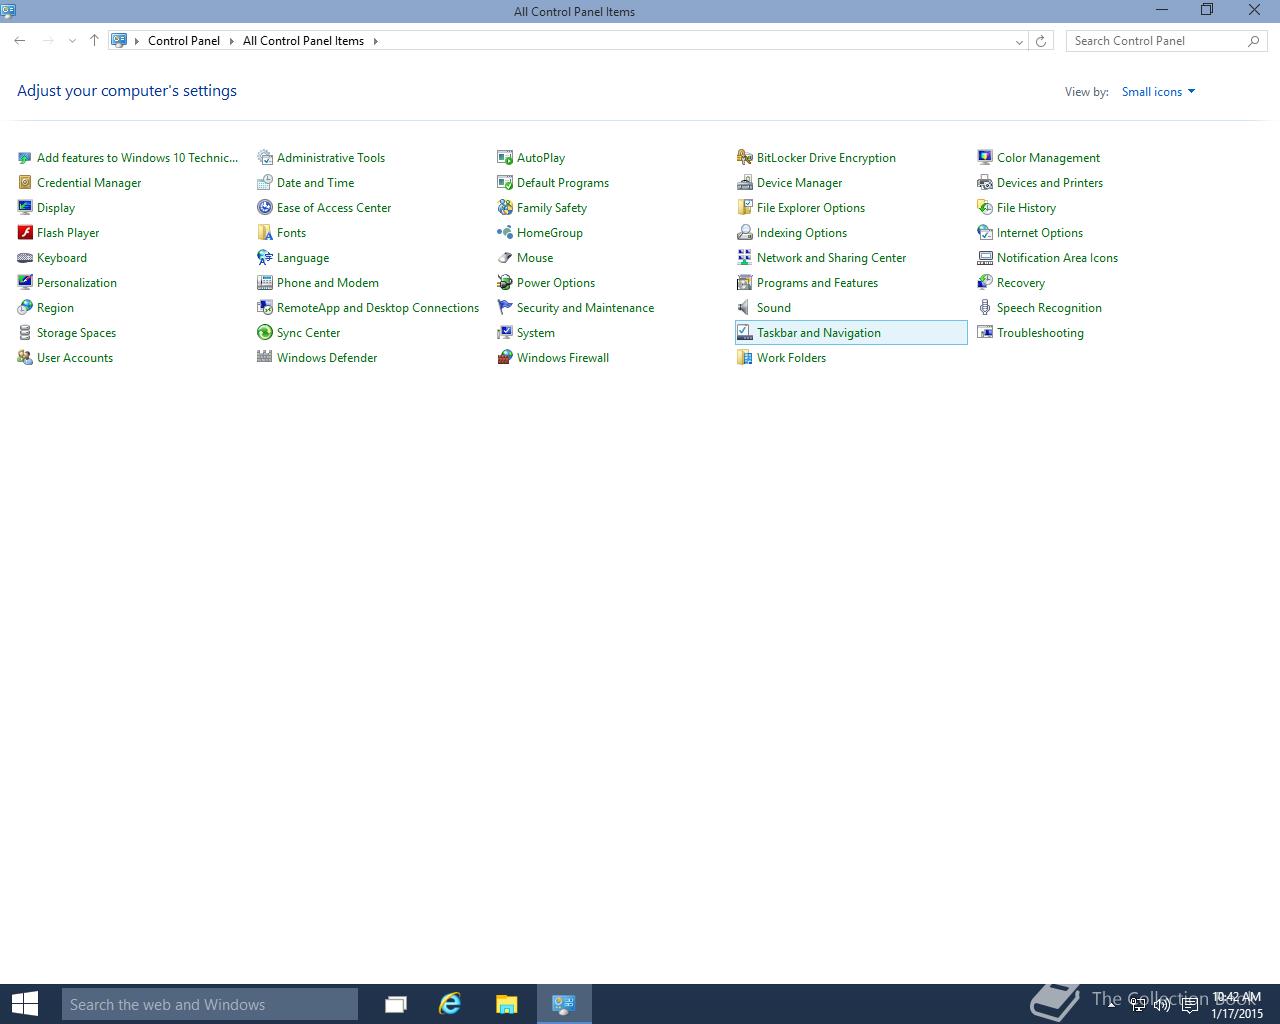Open Work Folders link
1280x1024 pixels.
pyautogui.click(x=792, y=357)
